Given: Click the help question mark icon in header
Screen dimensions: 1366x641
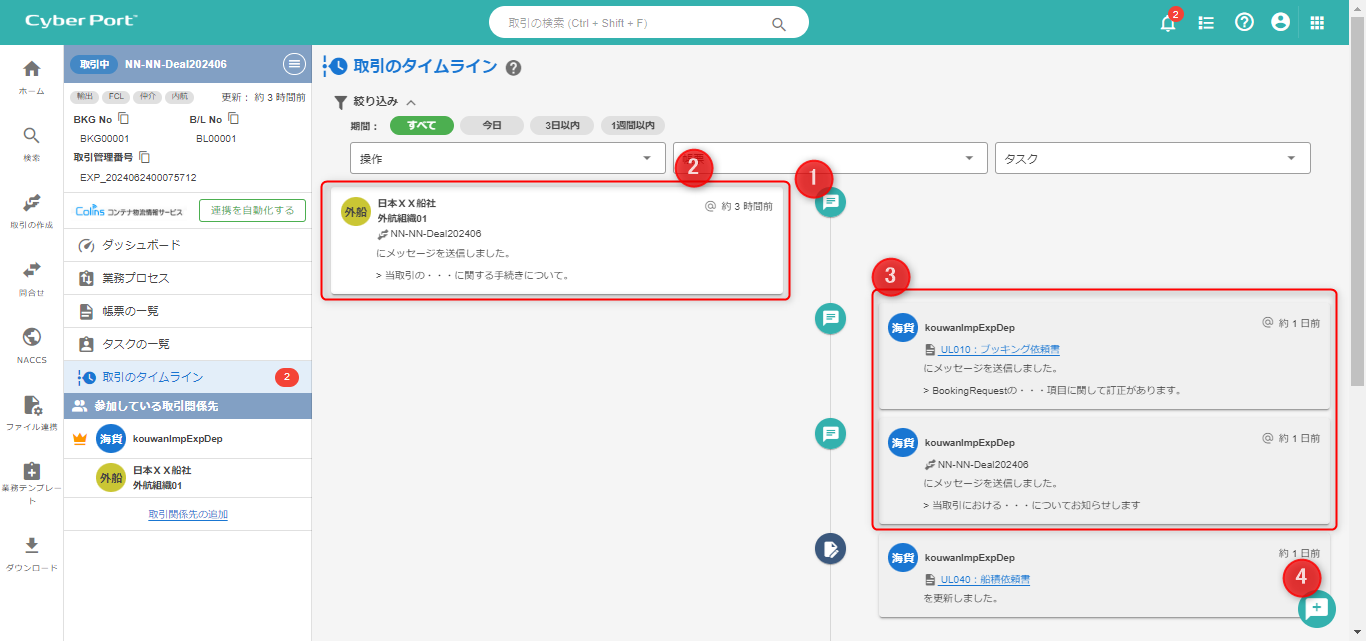Looking at the screenshot, I should pos(1244,22).
